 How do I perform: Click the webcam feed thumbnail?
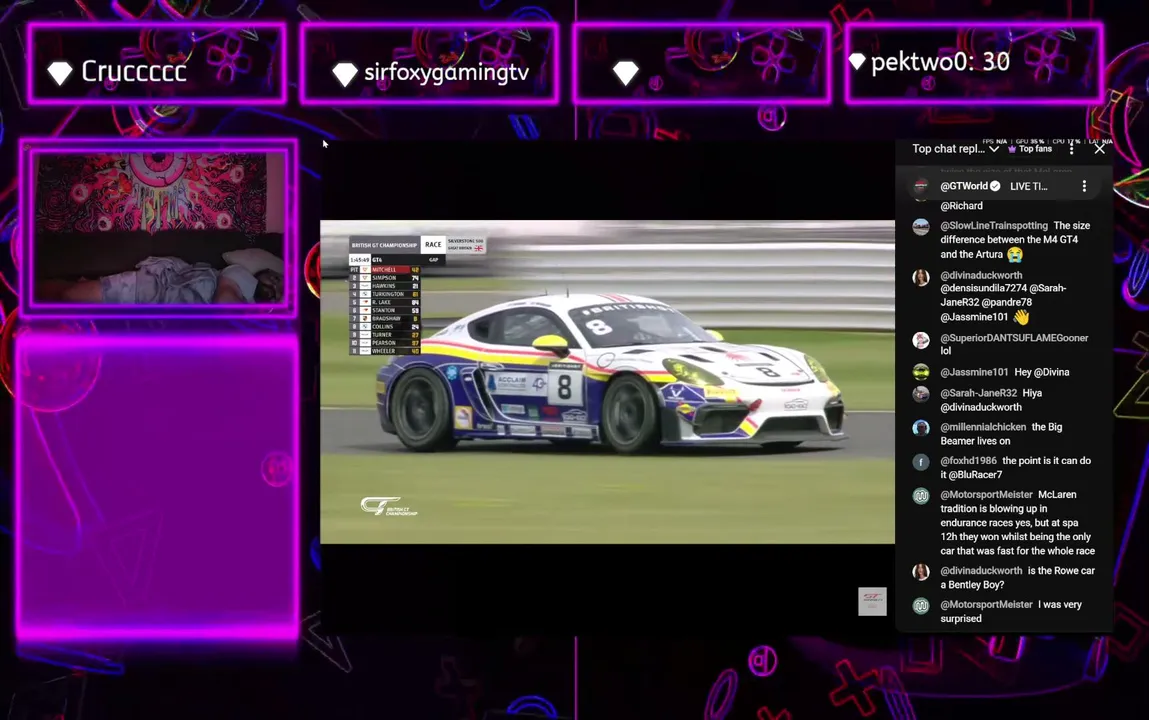[158, 228]
